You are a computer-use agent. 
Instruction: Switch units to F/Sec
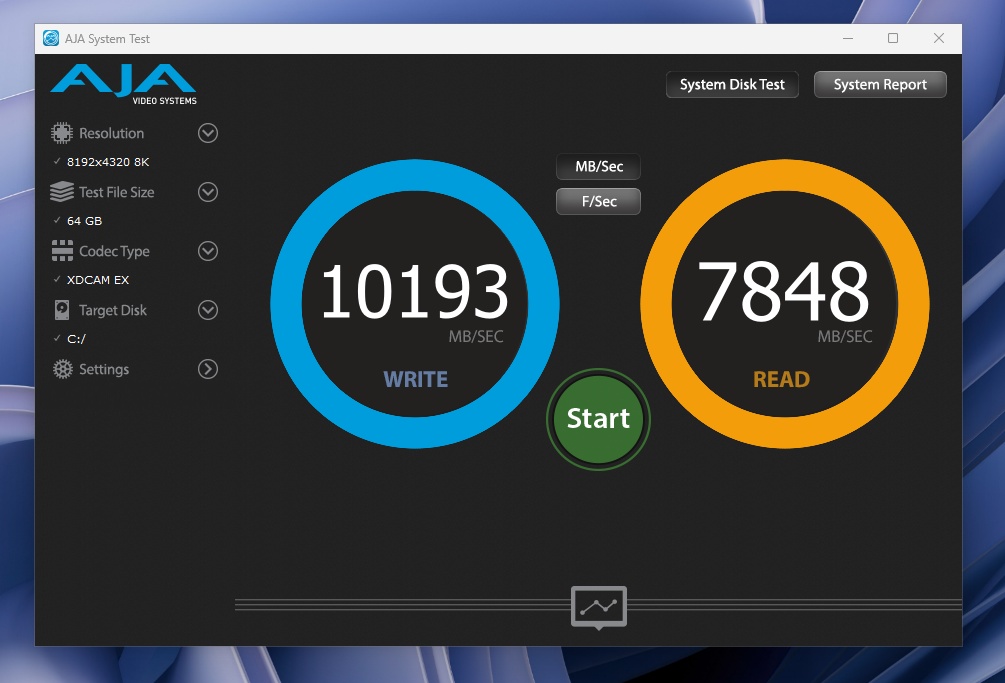point(599,201)
